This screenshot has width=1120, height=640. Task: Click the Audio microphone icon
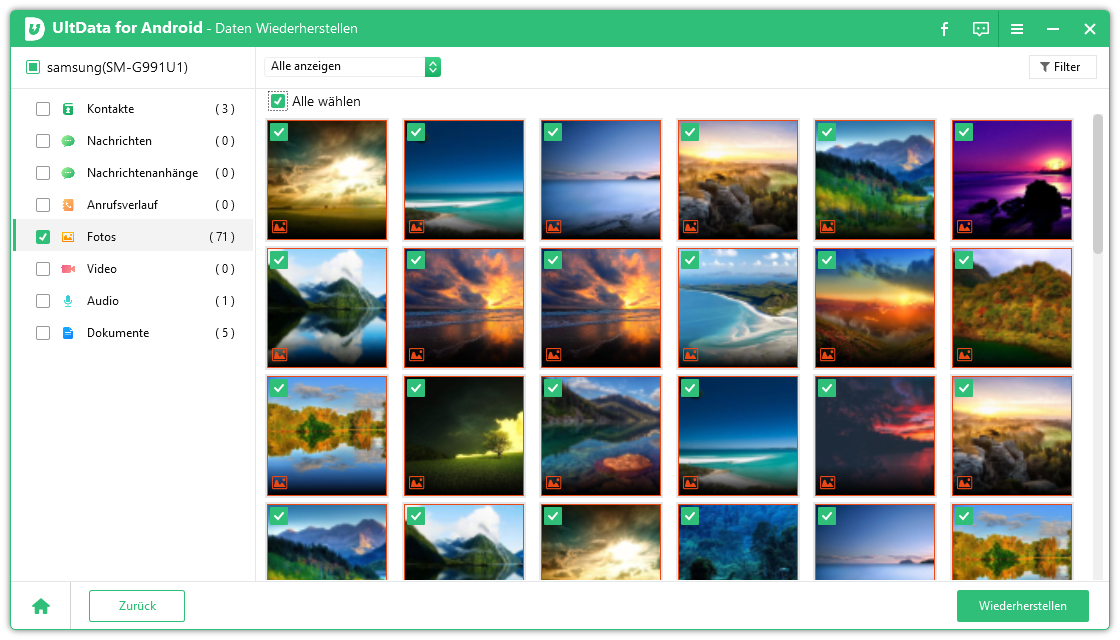[68, 301]
